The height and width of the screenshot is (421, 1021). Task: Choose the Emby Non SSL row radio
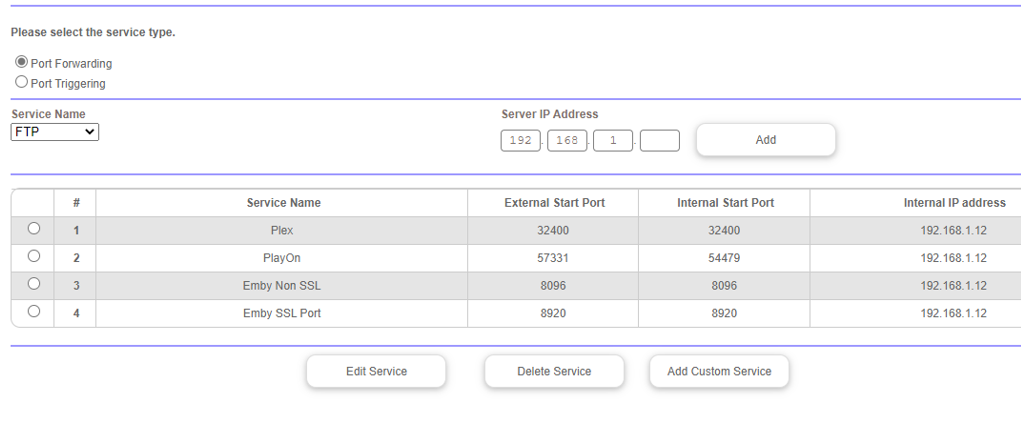tap(33, 284)
